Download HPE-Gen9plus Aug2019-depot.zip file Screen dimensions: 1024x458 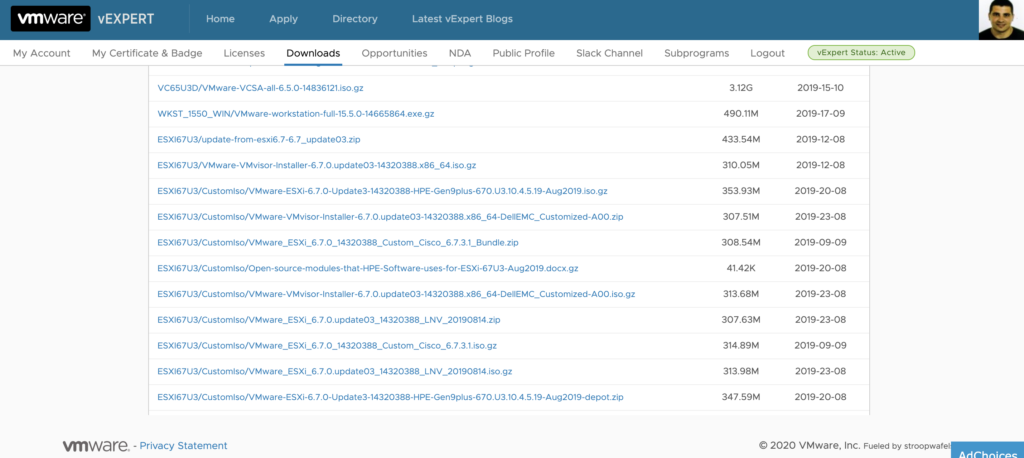391,397
